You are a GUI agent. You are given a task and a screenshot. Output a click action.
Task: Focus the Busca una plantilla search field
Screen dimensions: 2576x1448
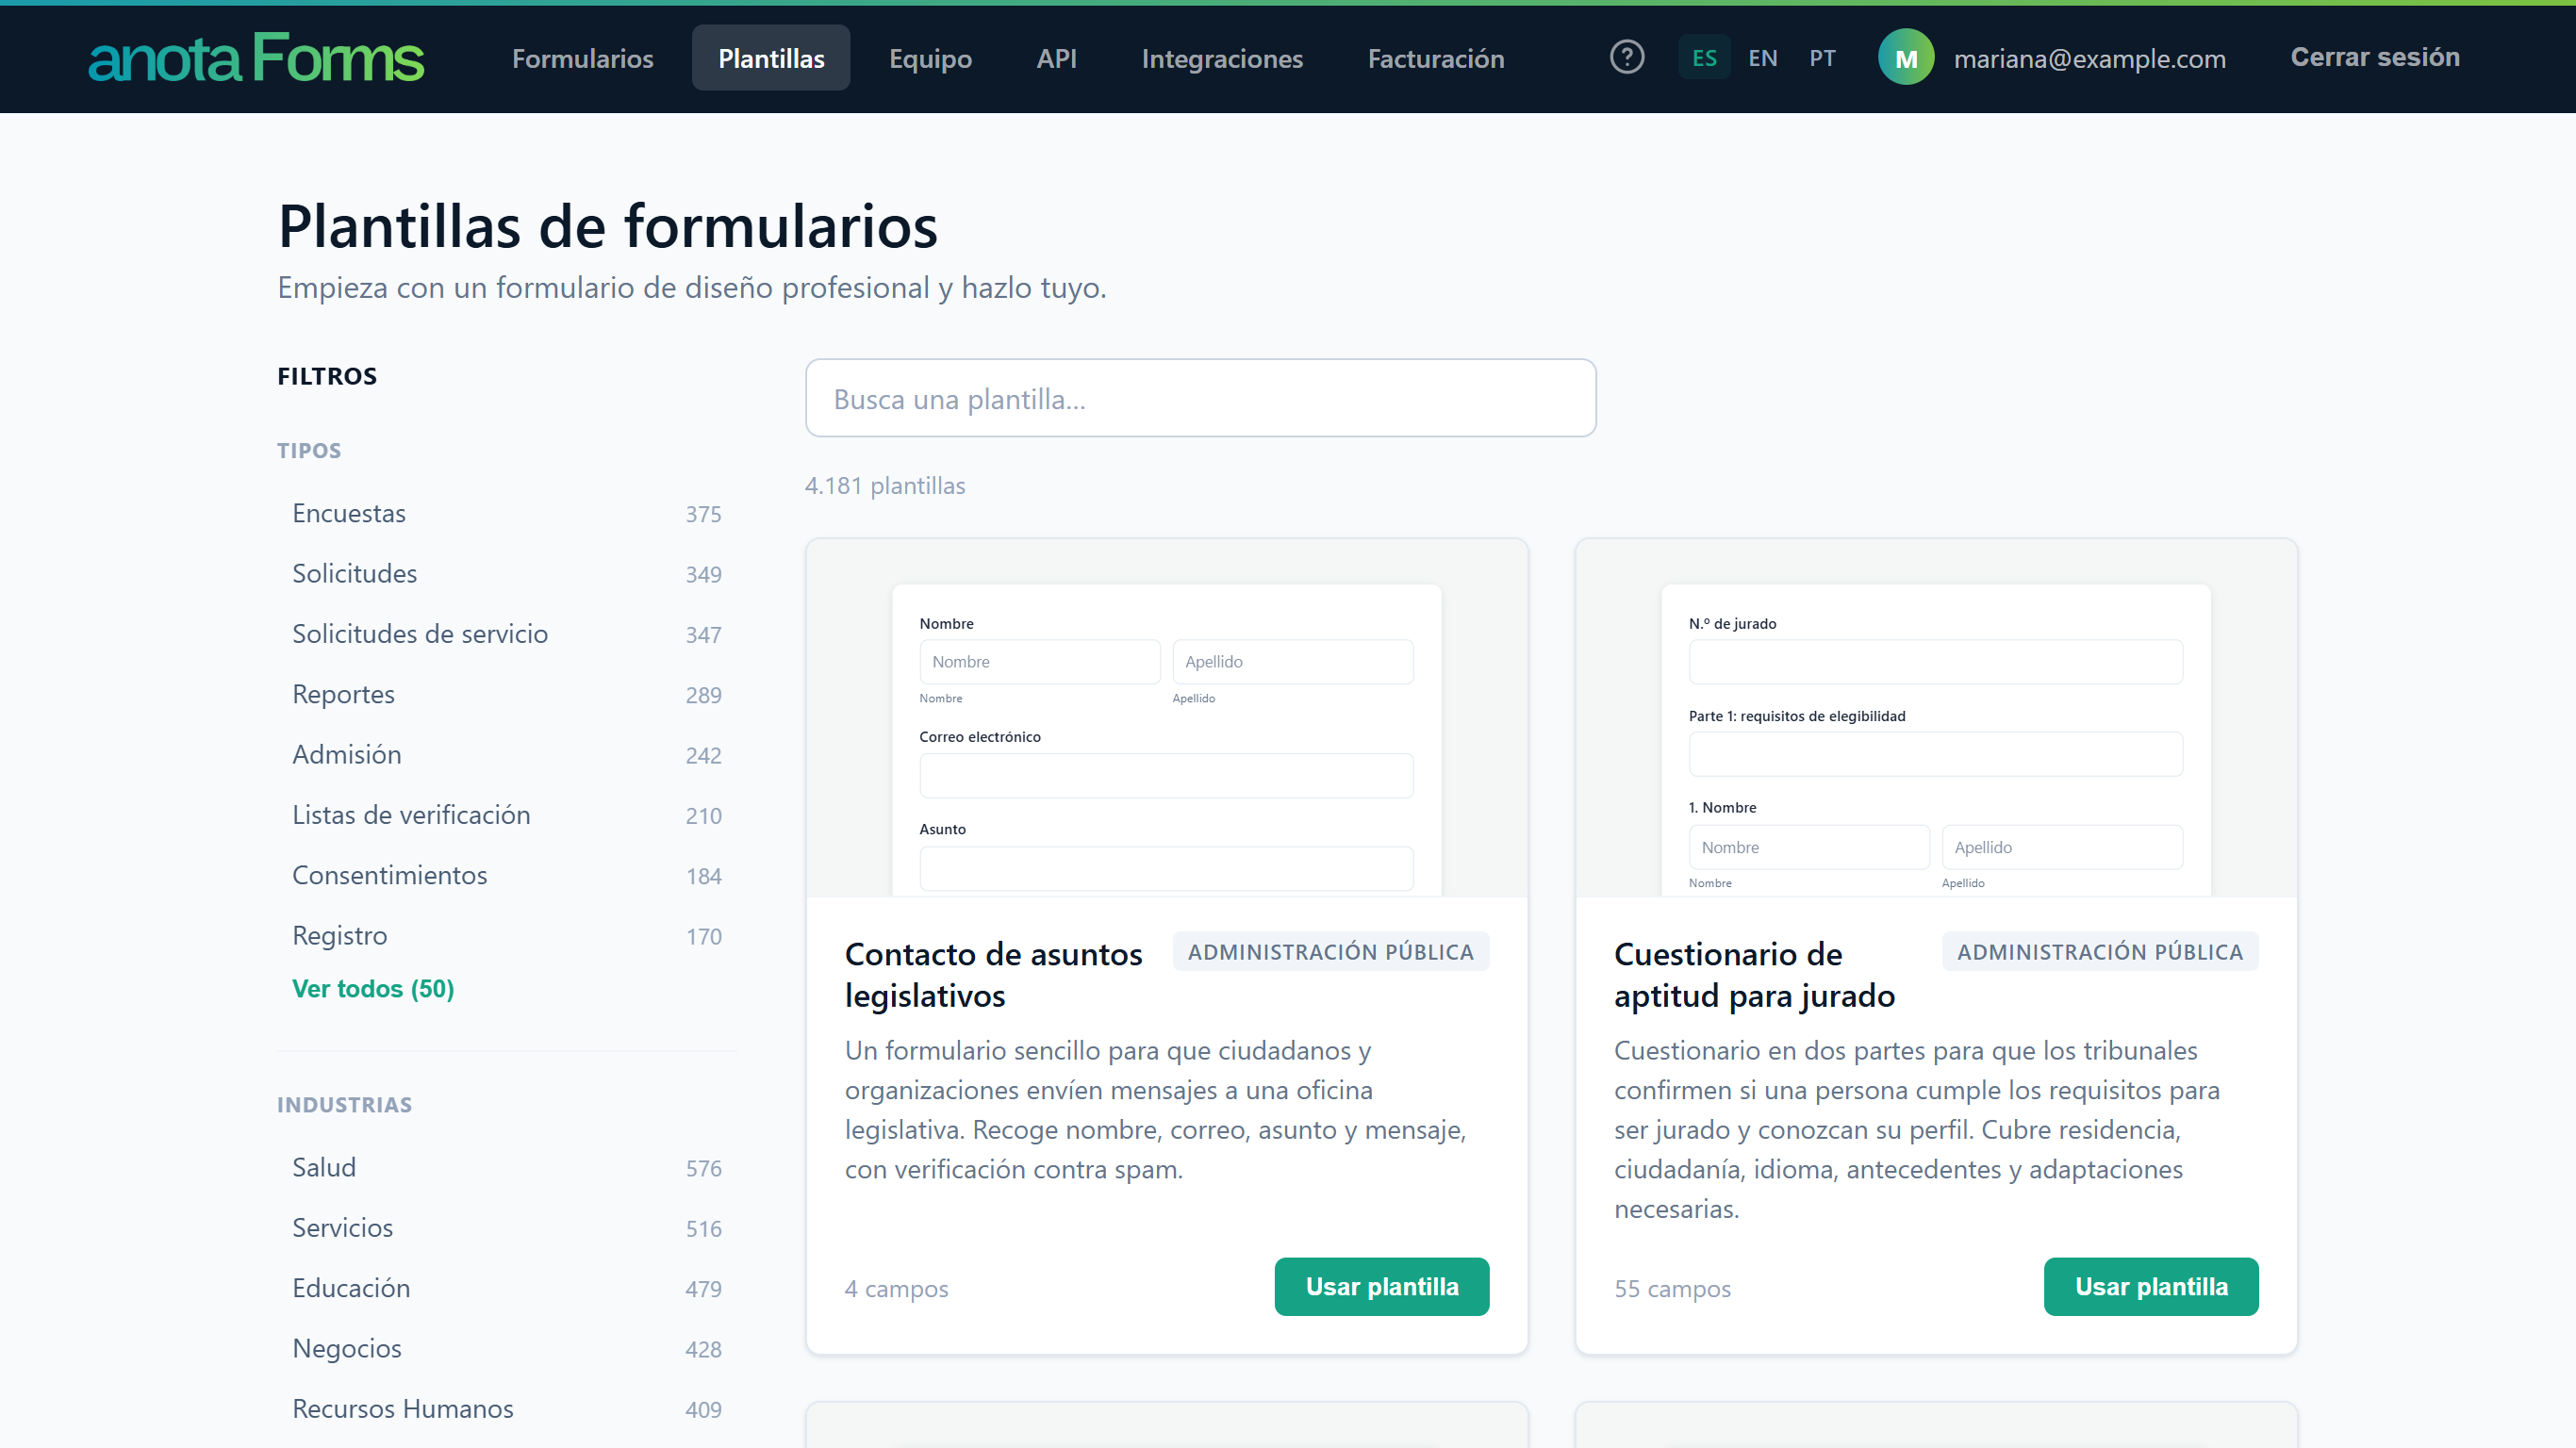coord(1200,398)
